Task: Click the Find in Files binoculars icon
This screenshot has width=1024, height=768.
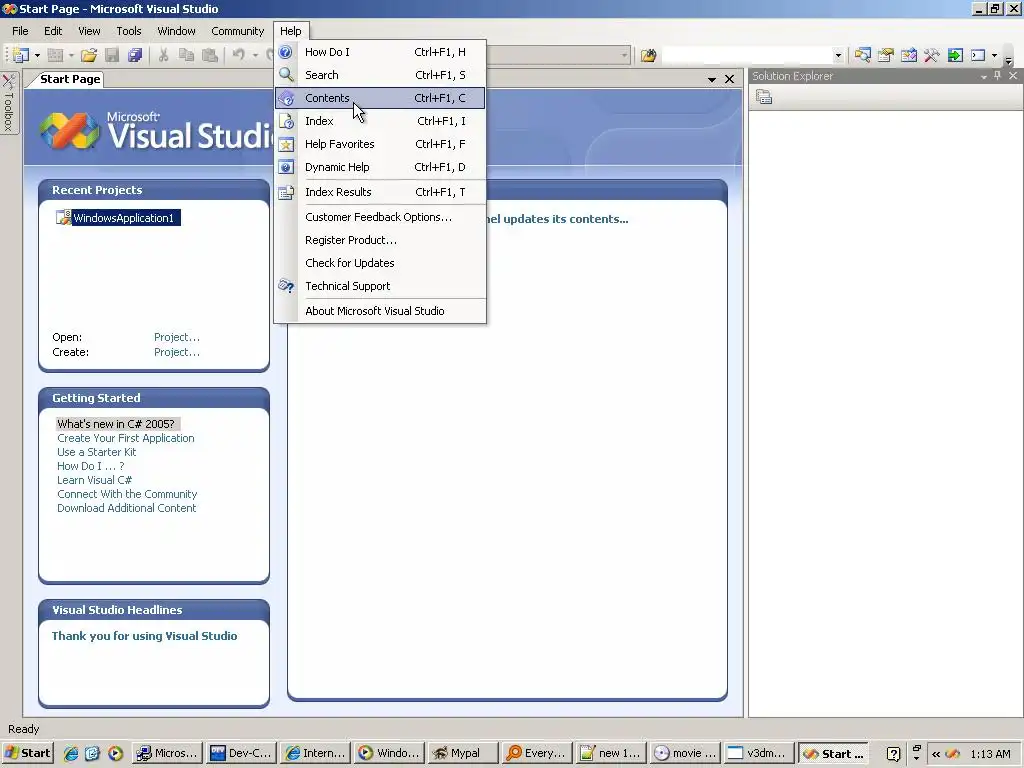Action: point(648,56)
